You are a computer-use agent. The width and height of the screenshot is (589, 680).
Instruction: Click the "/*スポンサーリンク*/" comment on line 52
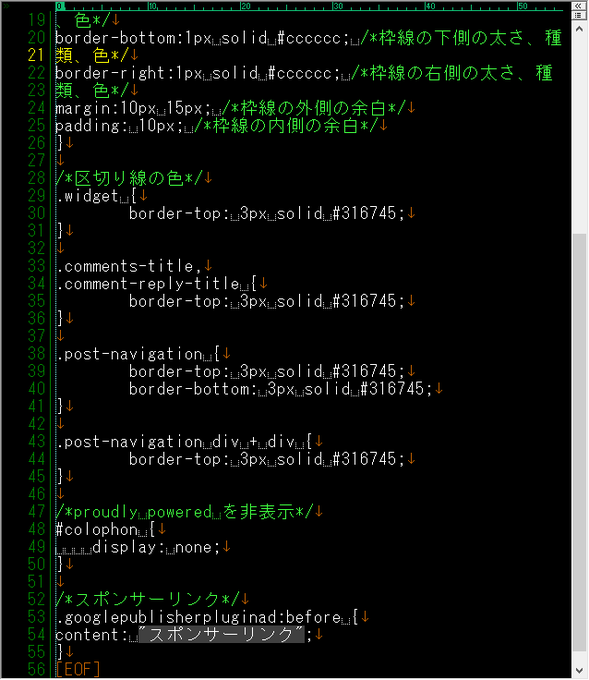point(148,599)
